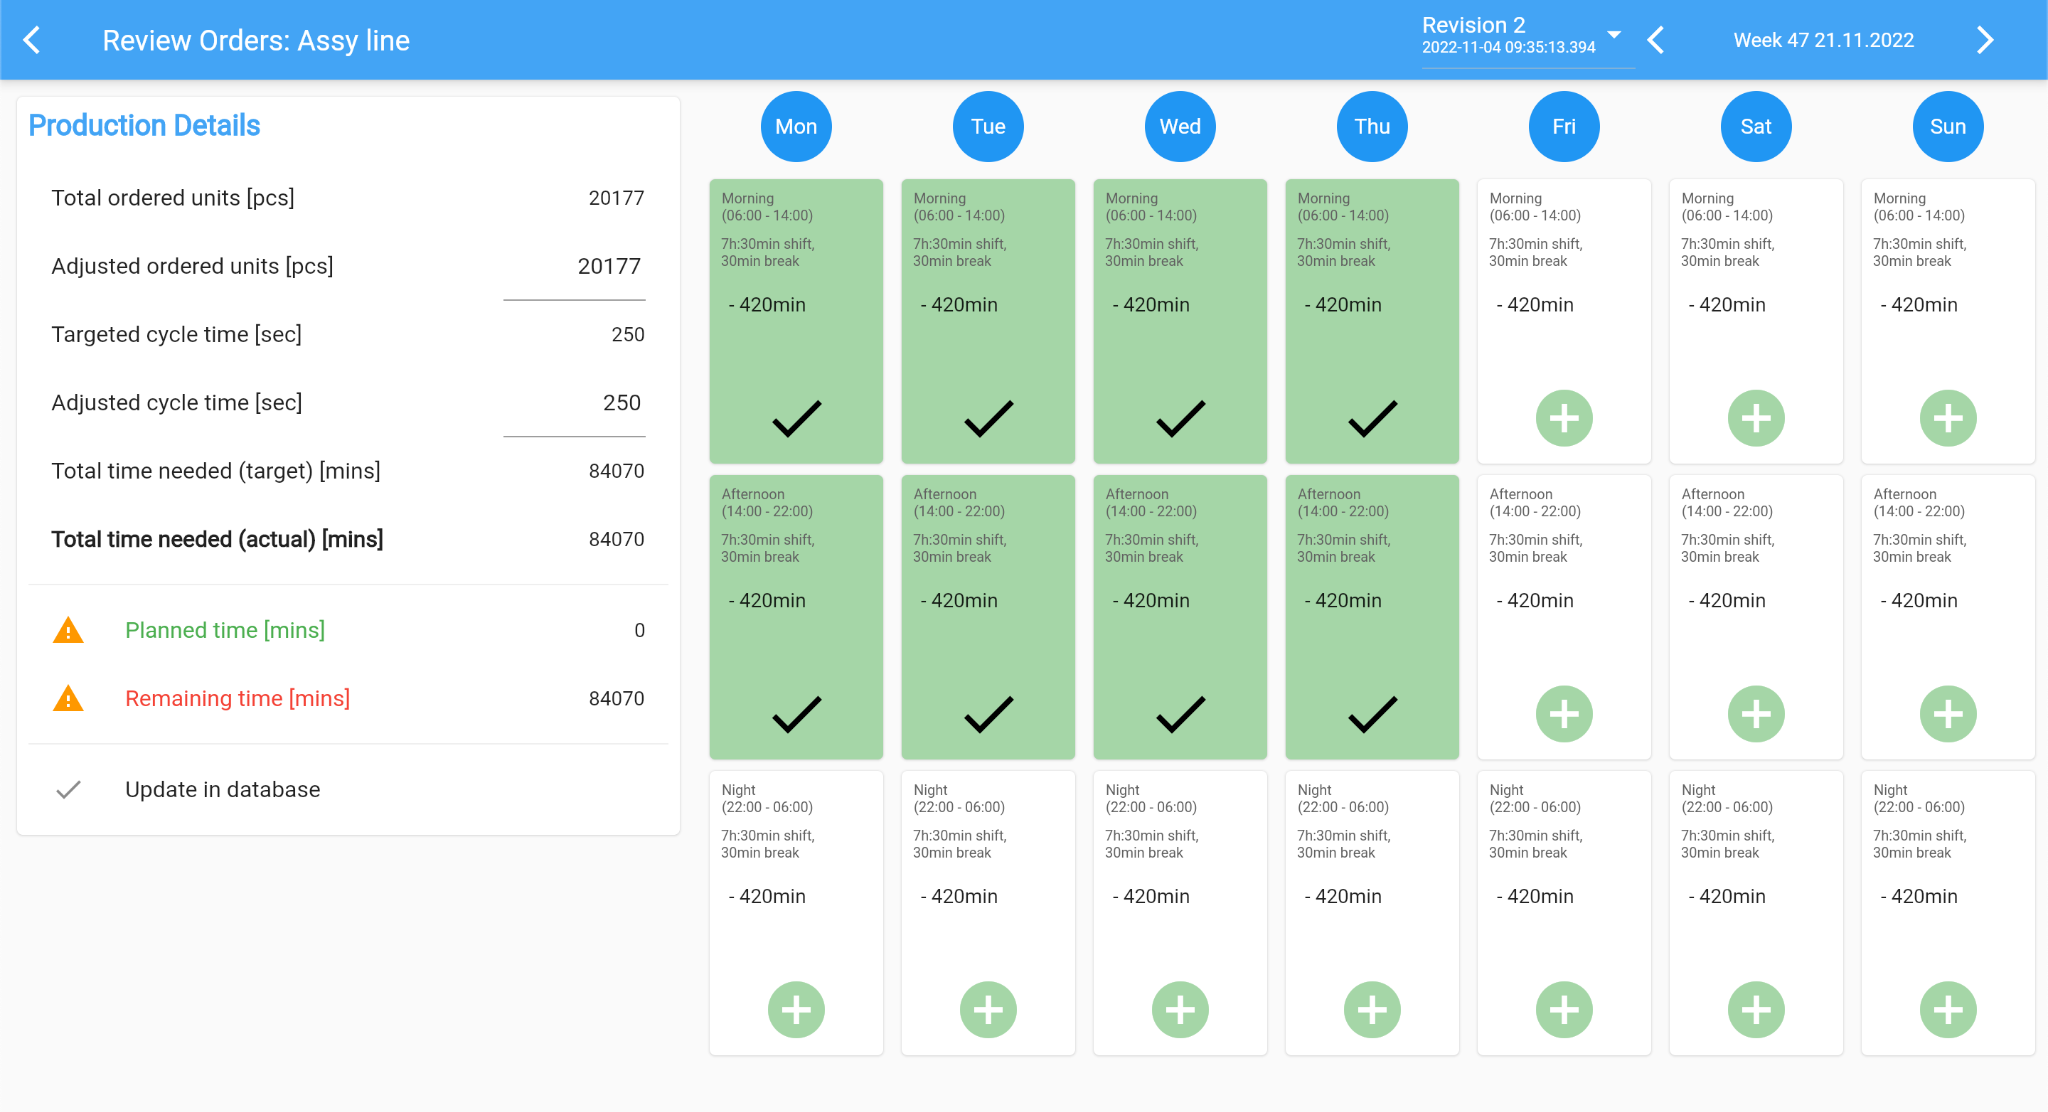Add Friday morning shift with plus icon
The image size is (2048, 1112).
[x=1564, y=418]
